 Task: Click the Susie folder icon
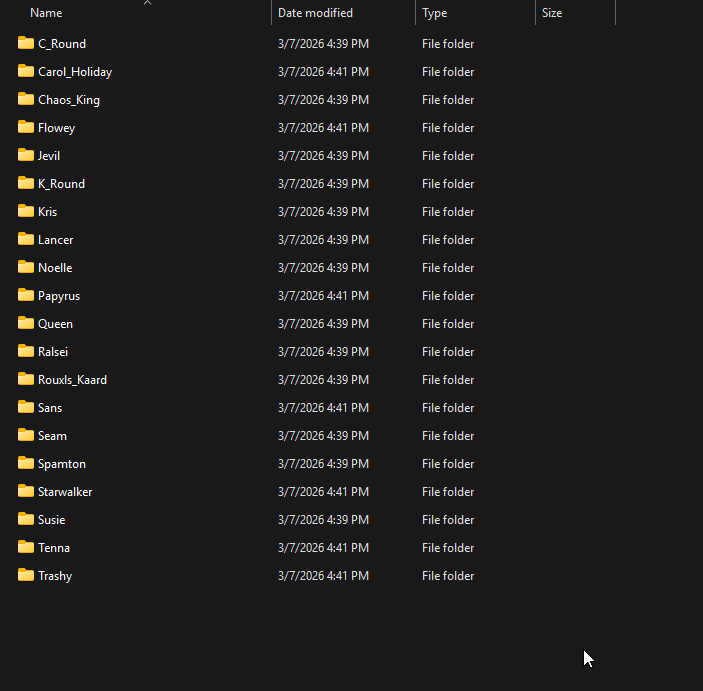tap(26, 519)
